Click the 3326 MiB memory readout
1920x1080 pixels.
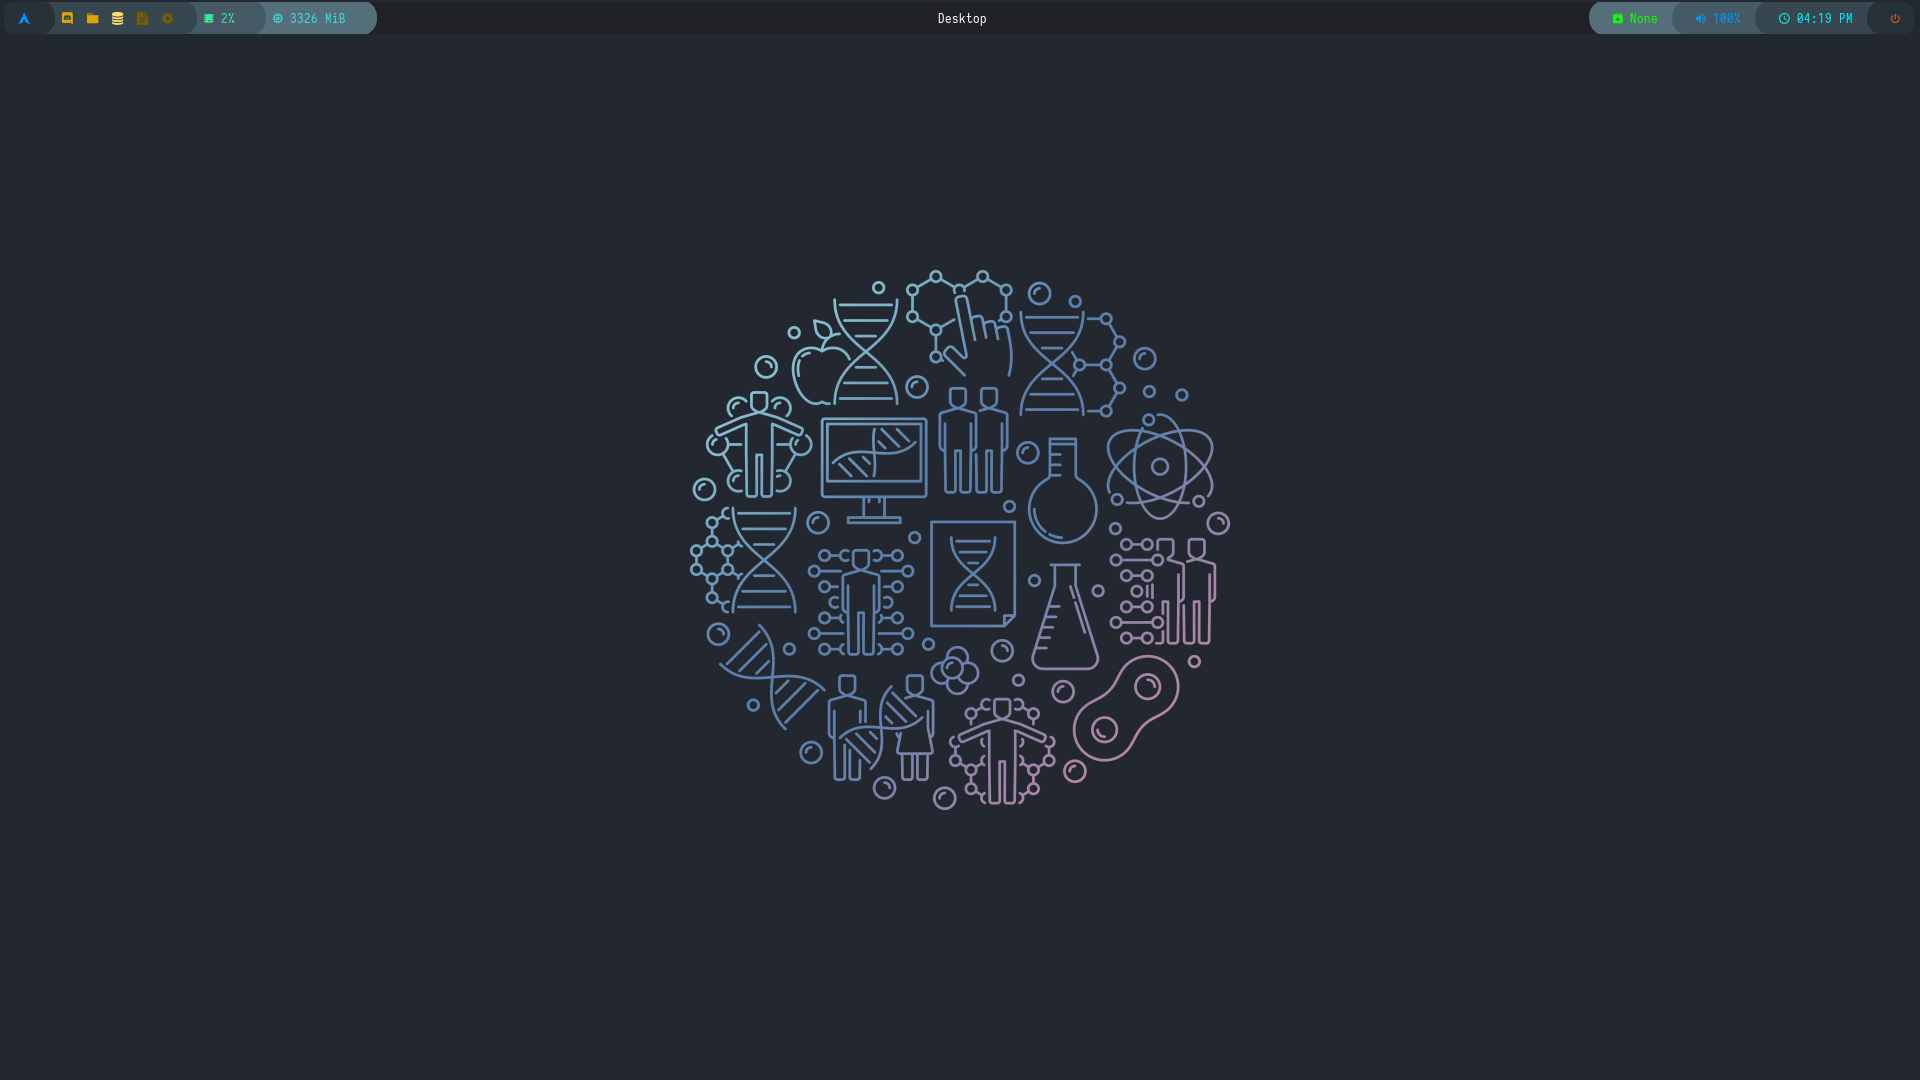coord(318,18)
